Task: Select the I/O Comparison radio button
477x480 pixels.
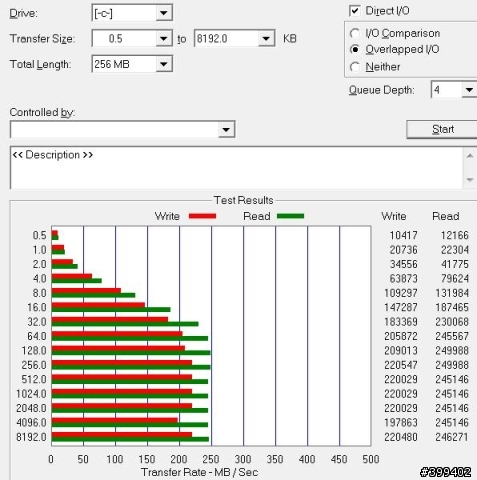Action: pos(355,33)
